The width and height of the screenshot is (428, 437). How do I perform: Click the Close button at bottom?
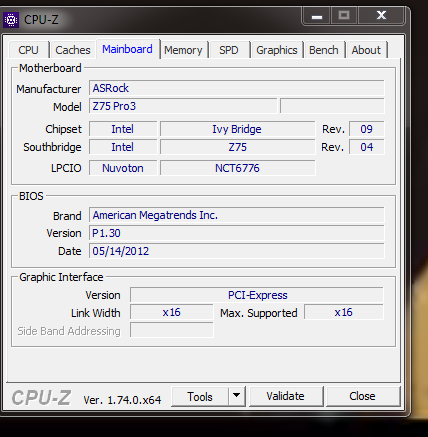coord(362,396)
